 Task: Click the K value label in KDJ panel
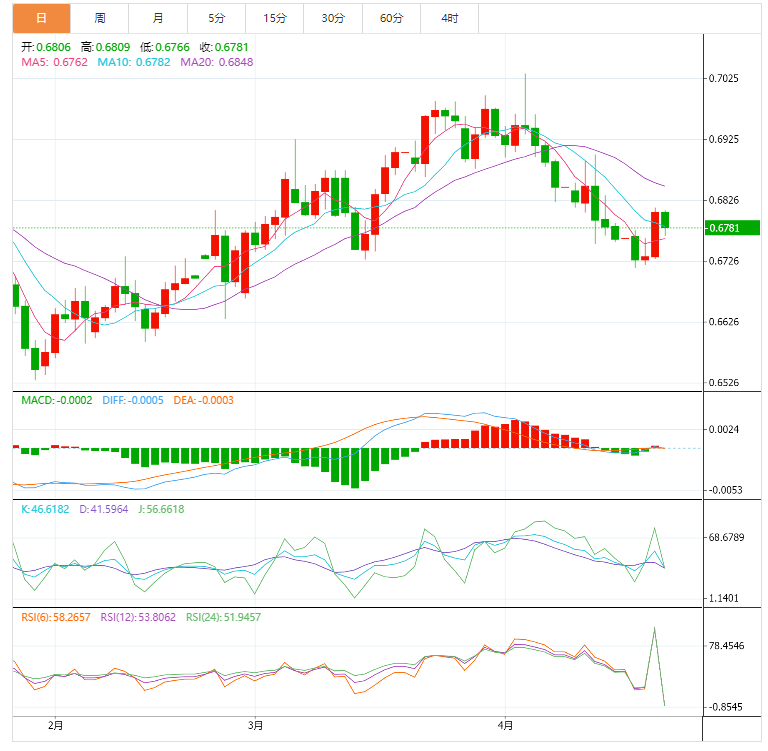(45, 509)
